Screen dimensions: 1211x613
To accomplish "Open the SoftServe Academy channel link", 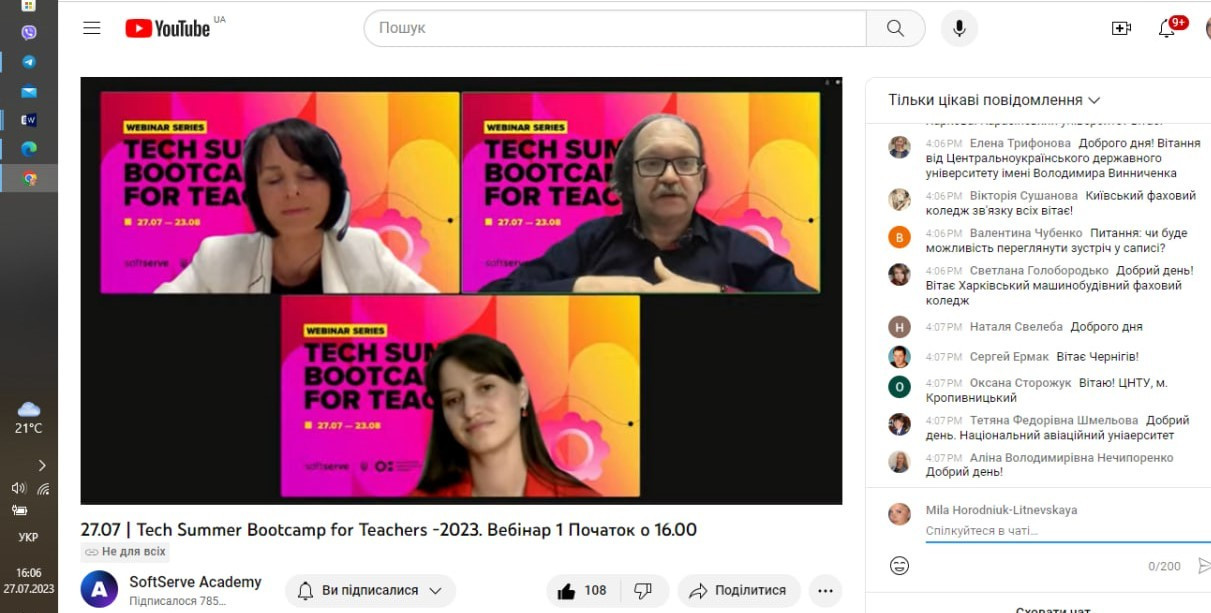I will pyautogui.click(x=195, y=582).
